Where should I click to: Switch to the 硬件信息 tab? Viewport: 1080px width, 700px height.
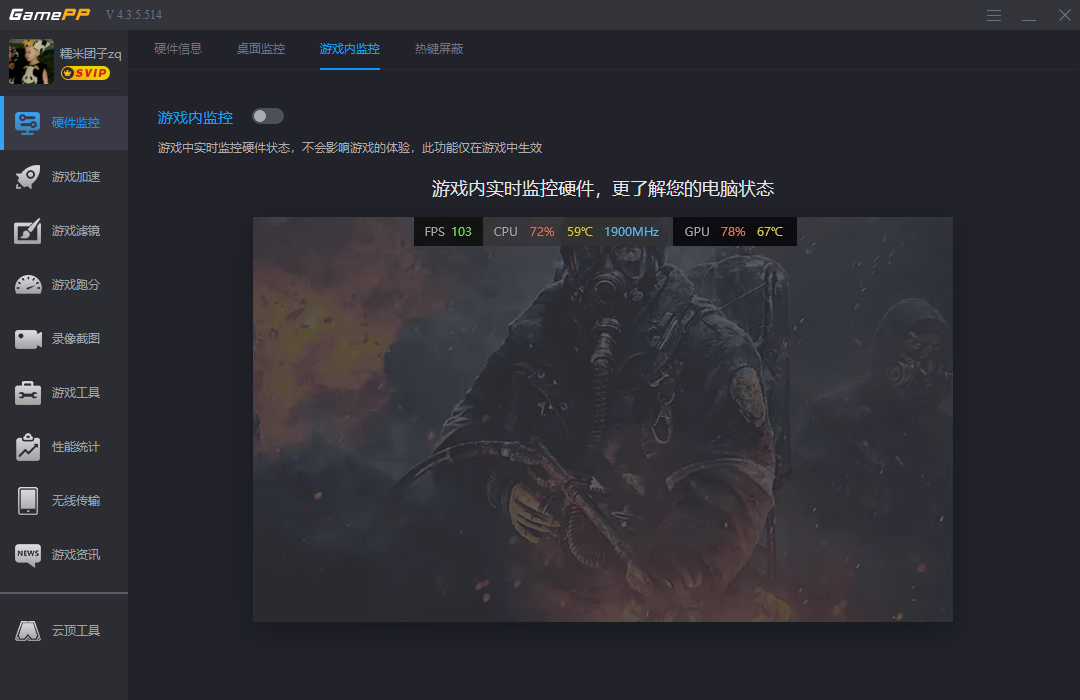coord(177,48)
